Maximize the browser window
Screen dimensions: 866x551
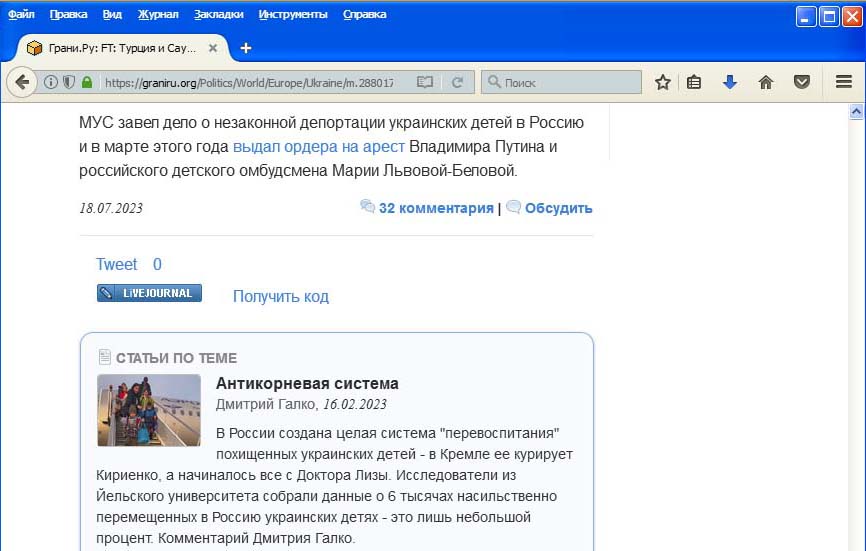[x=829, y=17]
